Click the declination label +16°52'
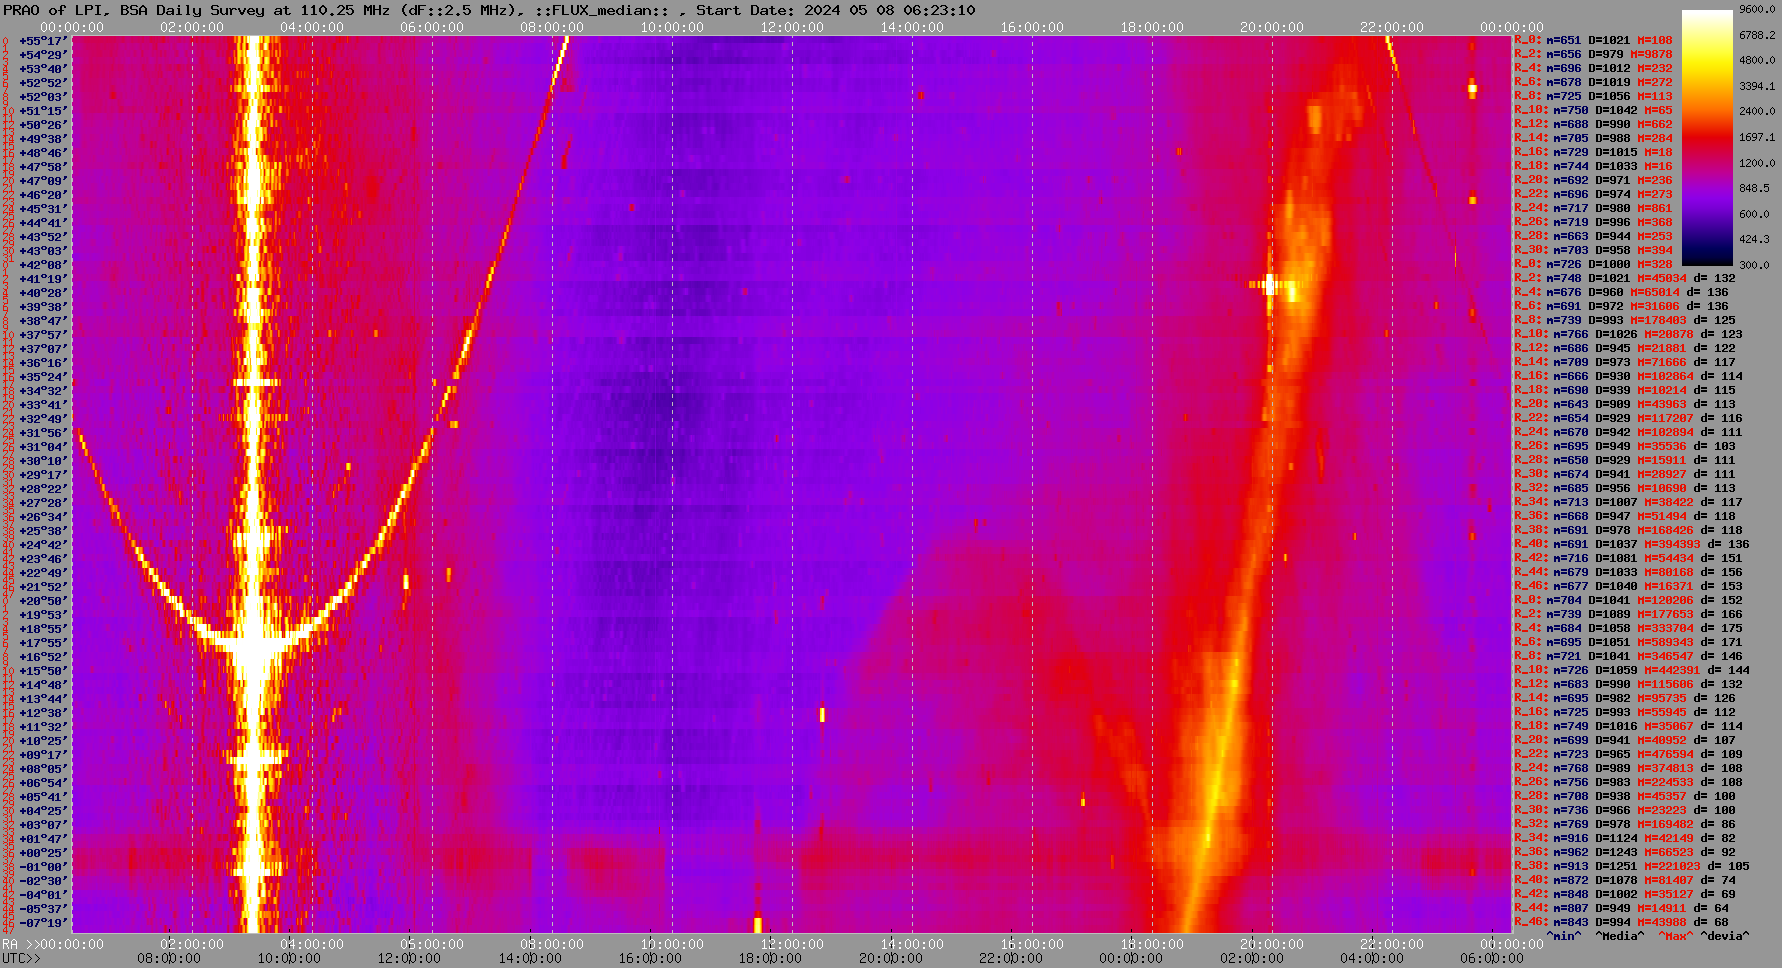The height and width of the screenshot is (968, 1782). (42, 657)
